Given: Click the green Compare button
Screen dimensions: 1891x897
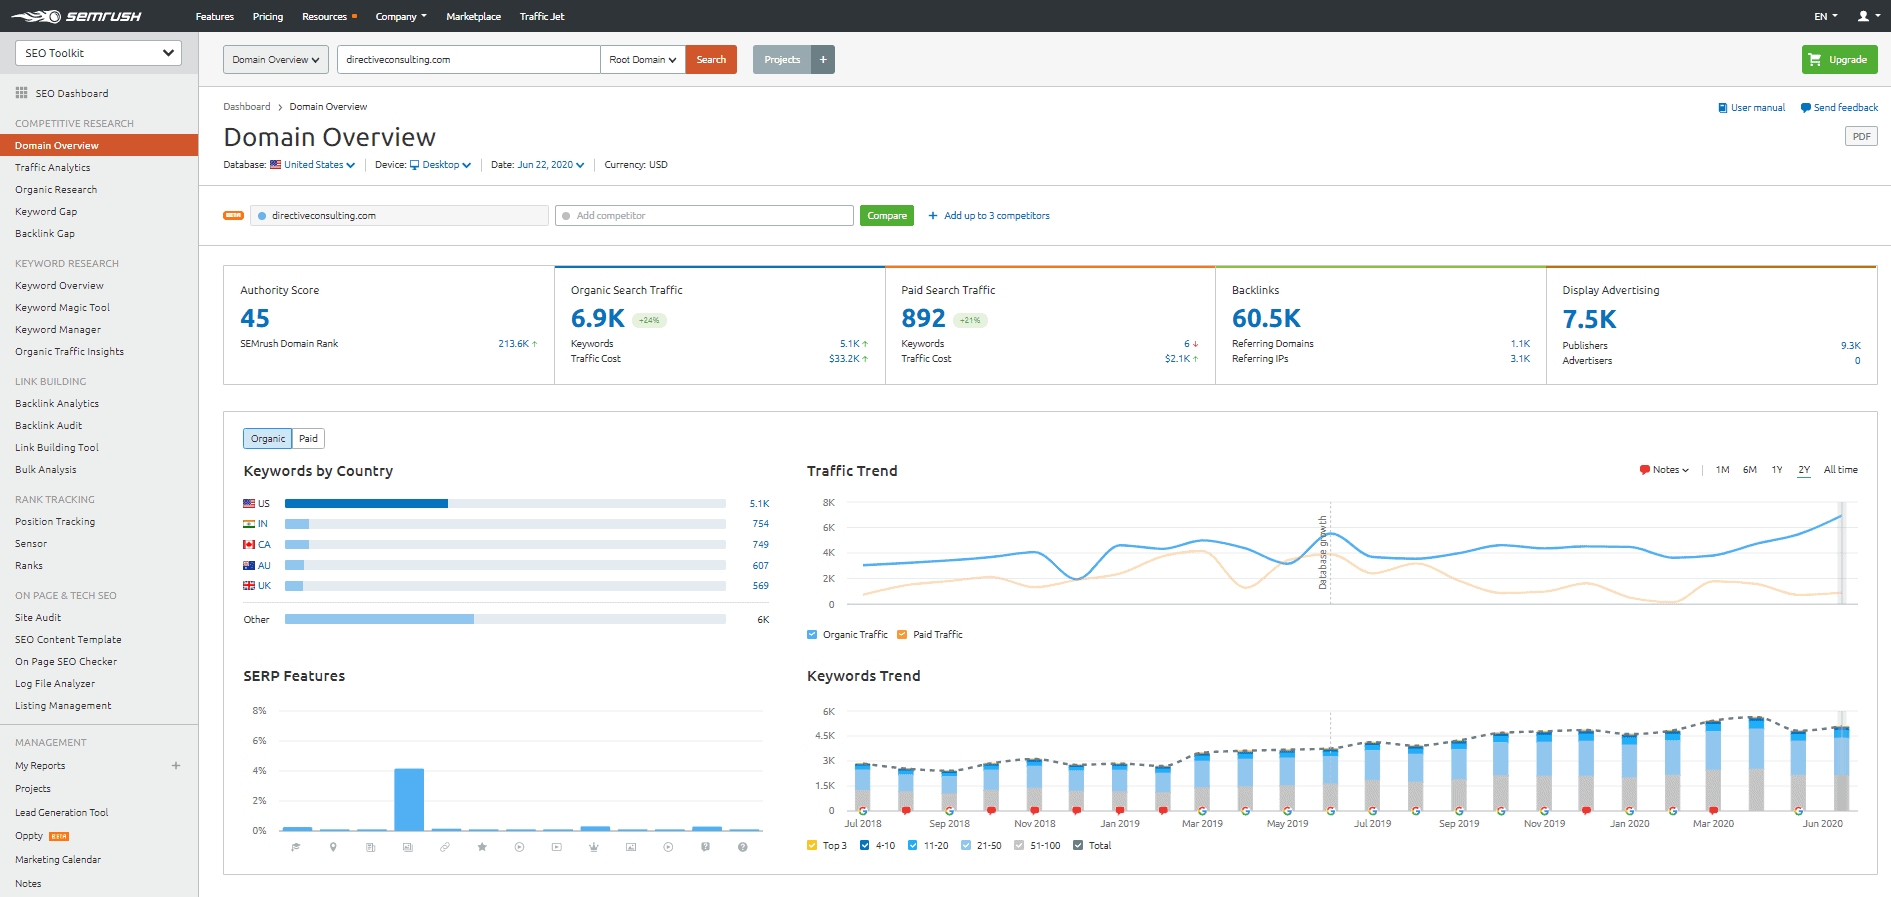Looking at the screenshot, I should coord(887,216).
